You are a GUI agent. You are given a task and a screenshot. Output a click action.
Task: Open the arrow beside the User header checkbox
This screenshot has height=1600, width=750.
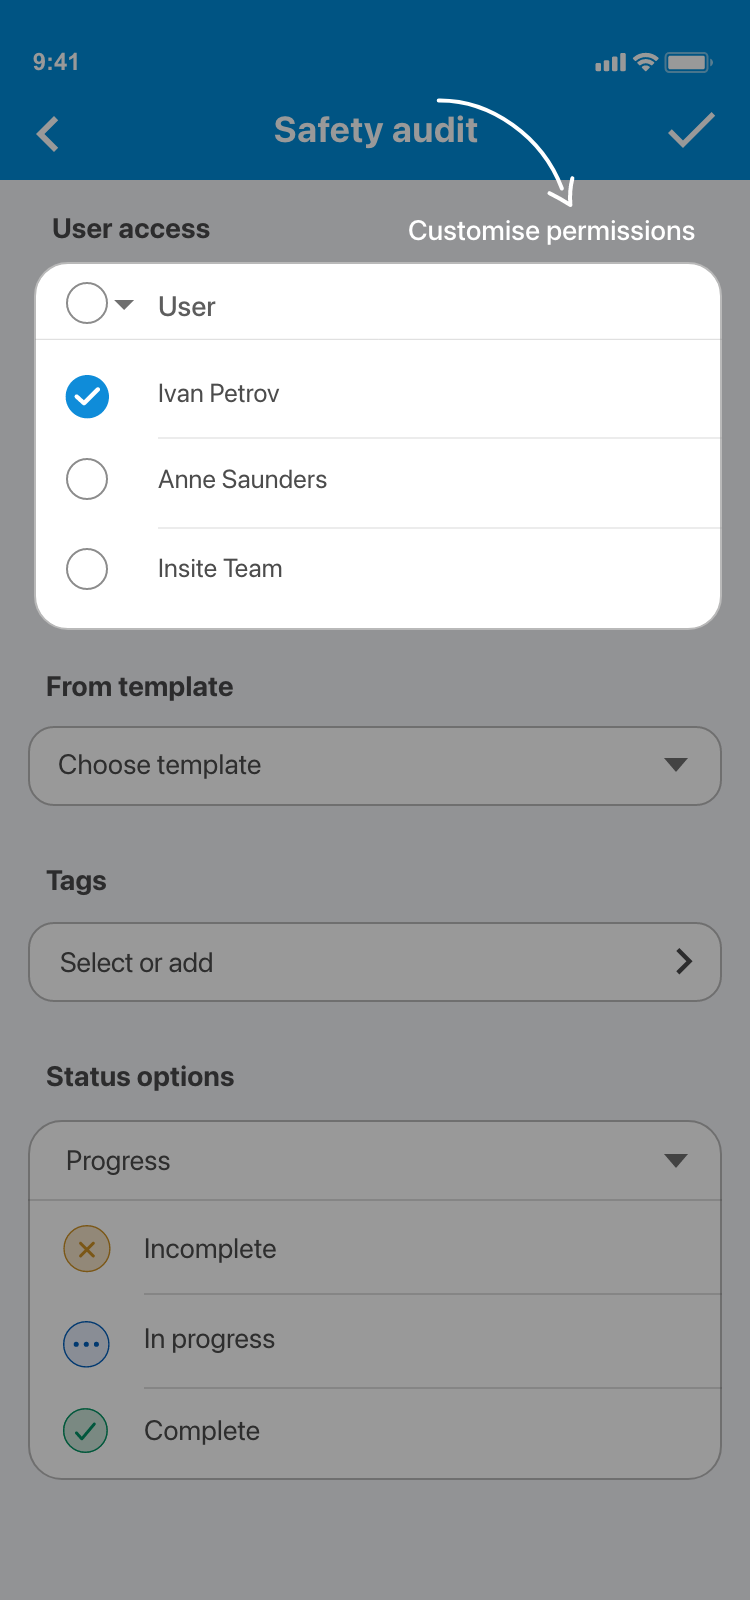point(125,304)
